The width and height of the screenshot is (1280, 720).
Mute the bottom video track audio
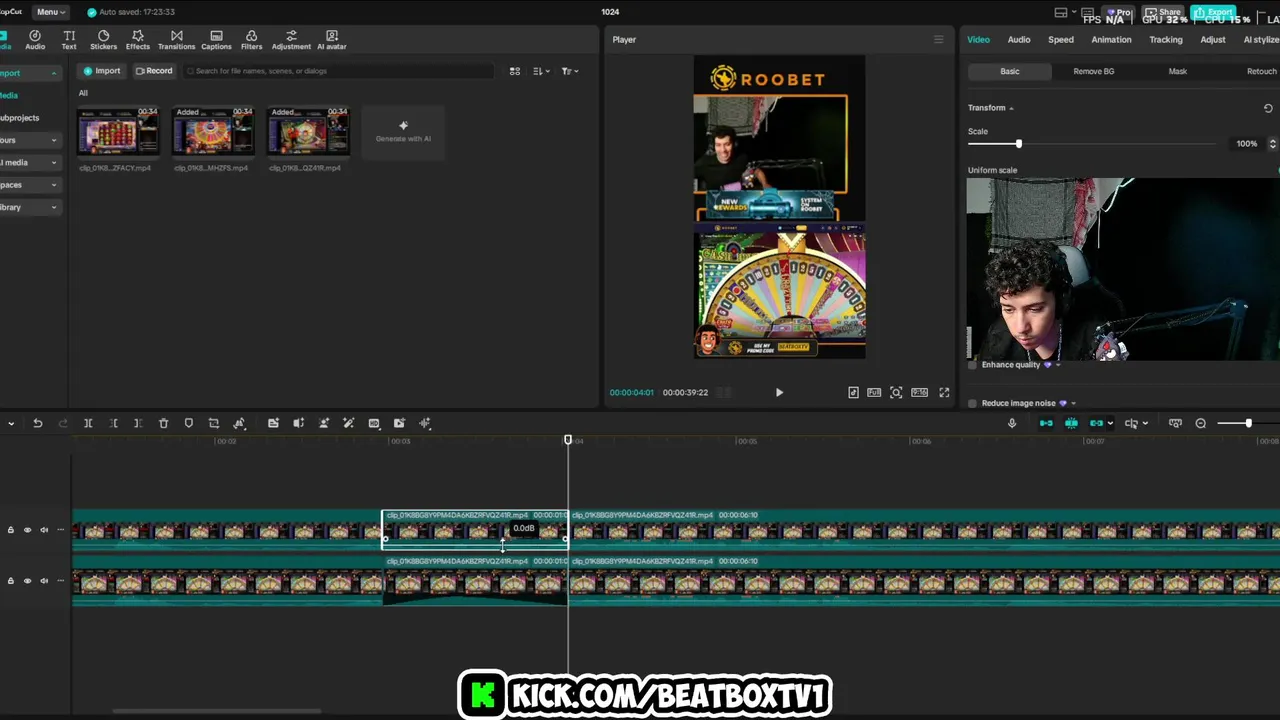[x=44, y=580]
